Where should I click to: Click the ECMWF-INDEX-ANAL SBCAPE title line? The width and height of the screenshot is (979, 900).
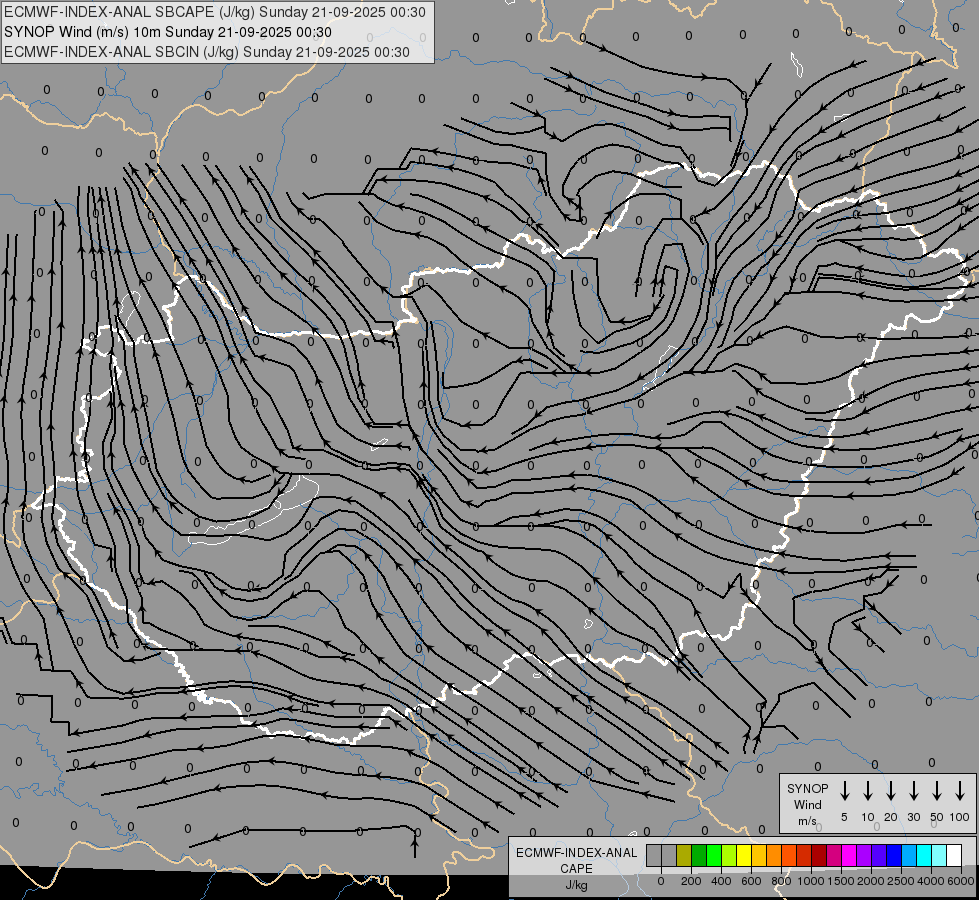tap(215, 12)
